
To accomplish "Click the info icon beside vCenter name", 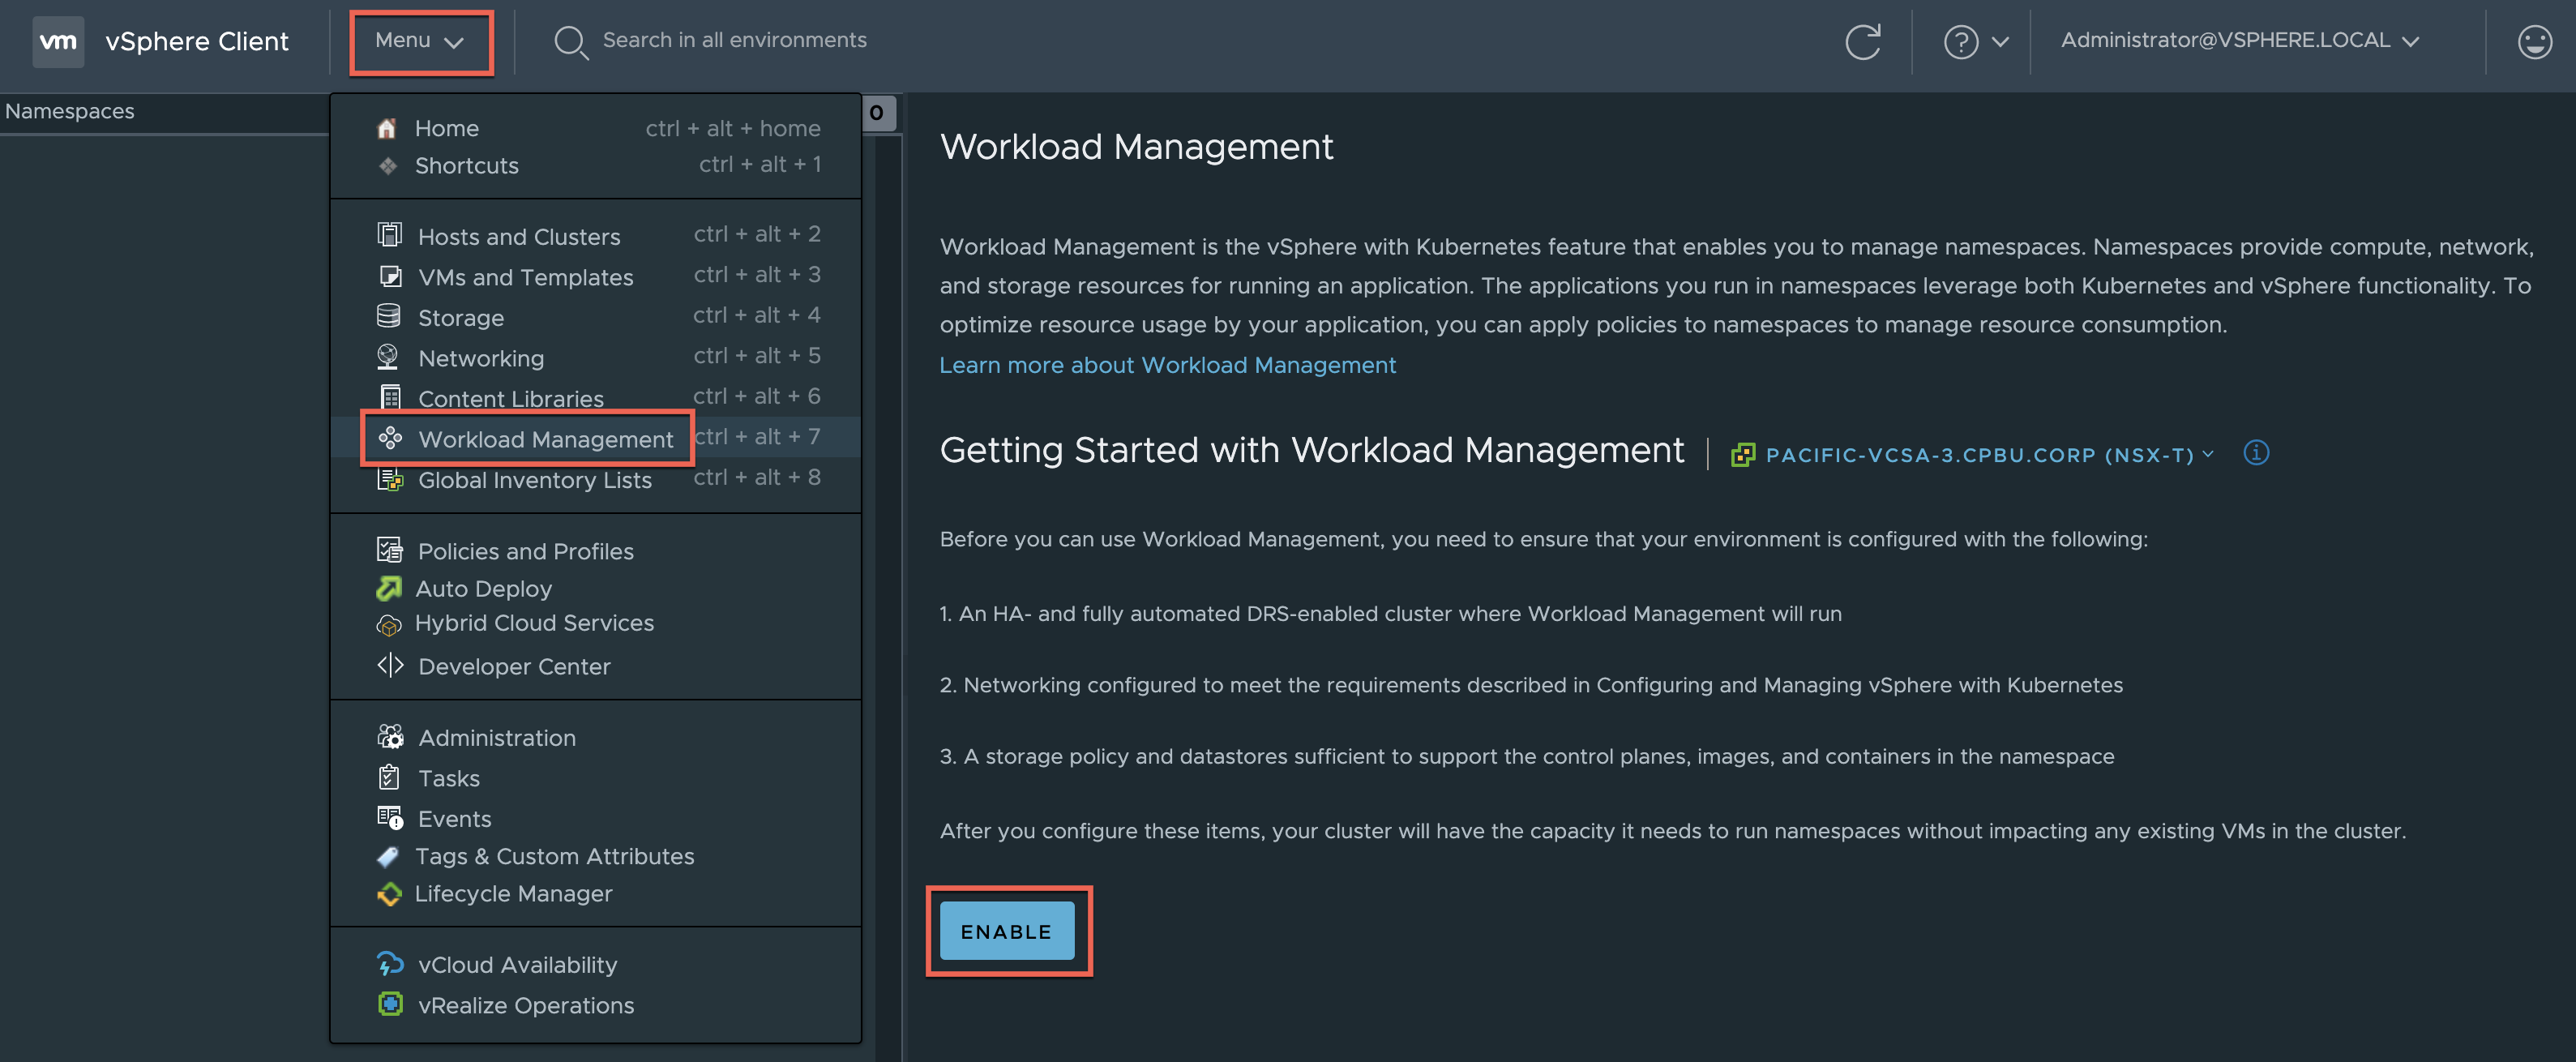I will 2256,453.
